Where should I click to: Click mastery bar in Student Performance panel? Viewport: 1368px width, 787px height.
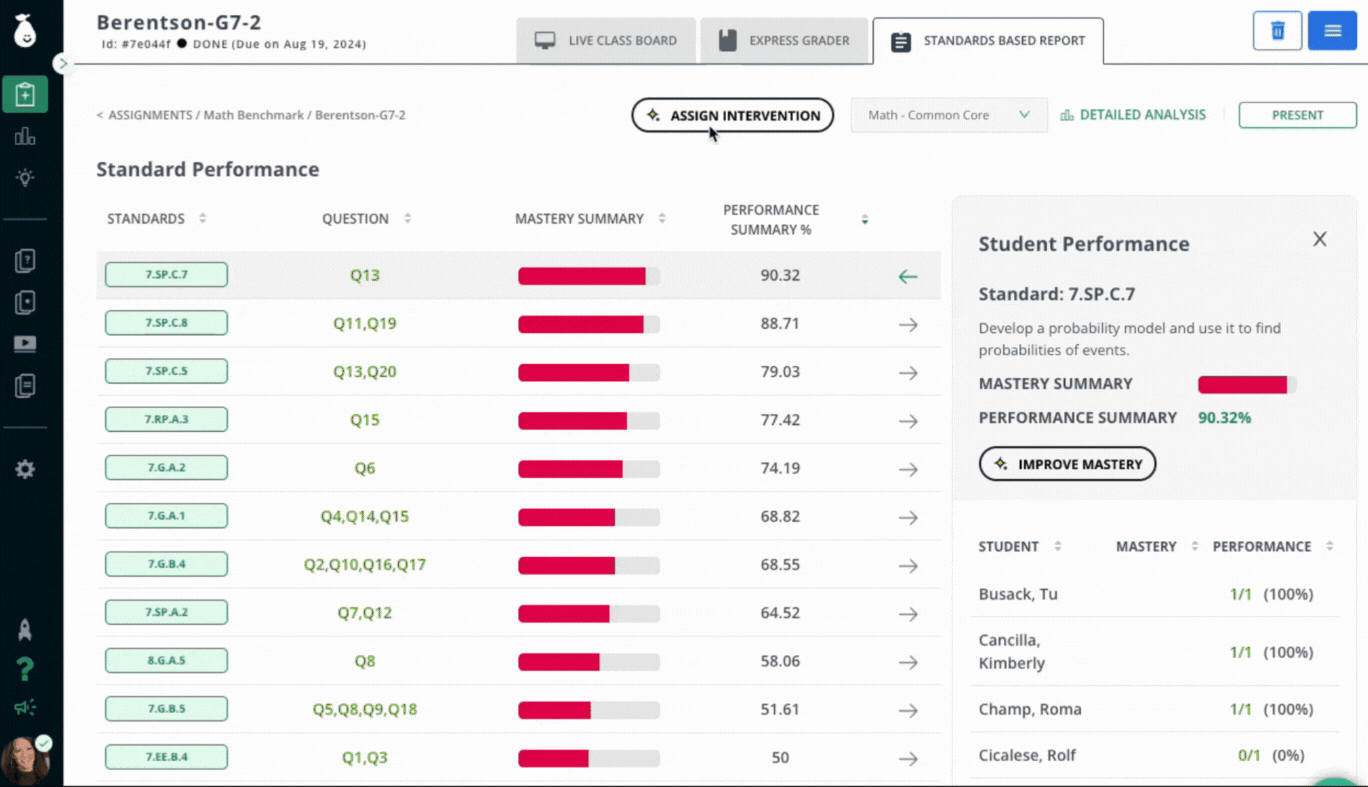tap(1247, 384)
